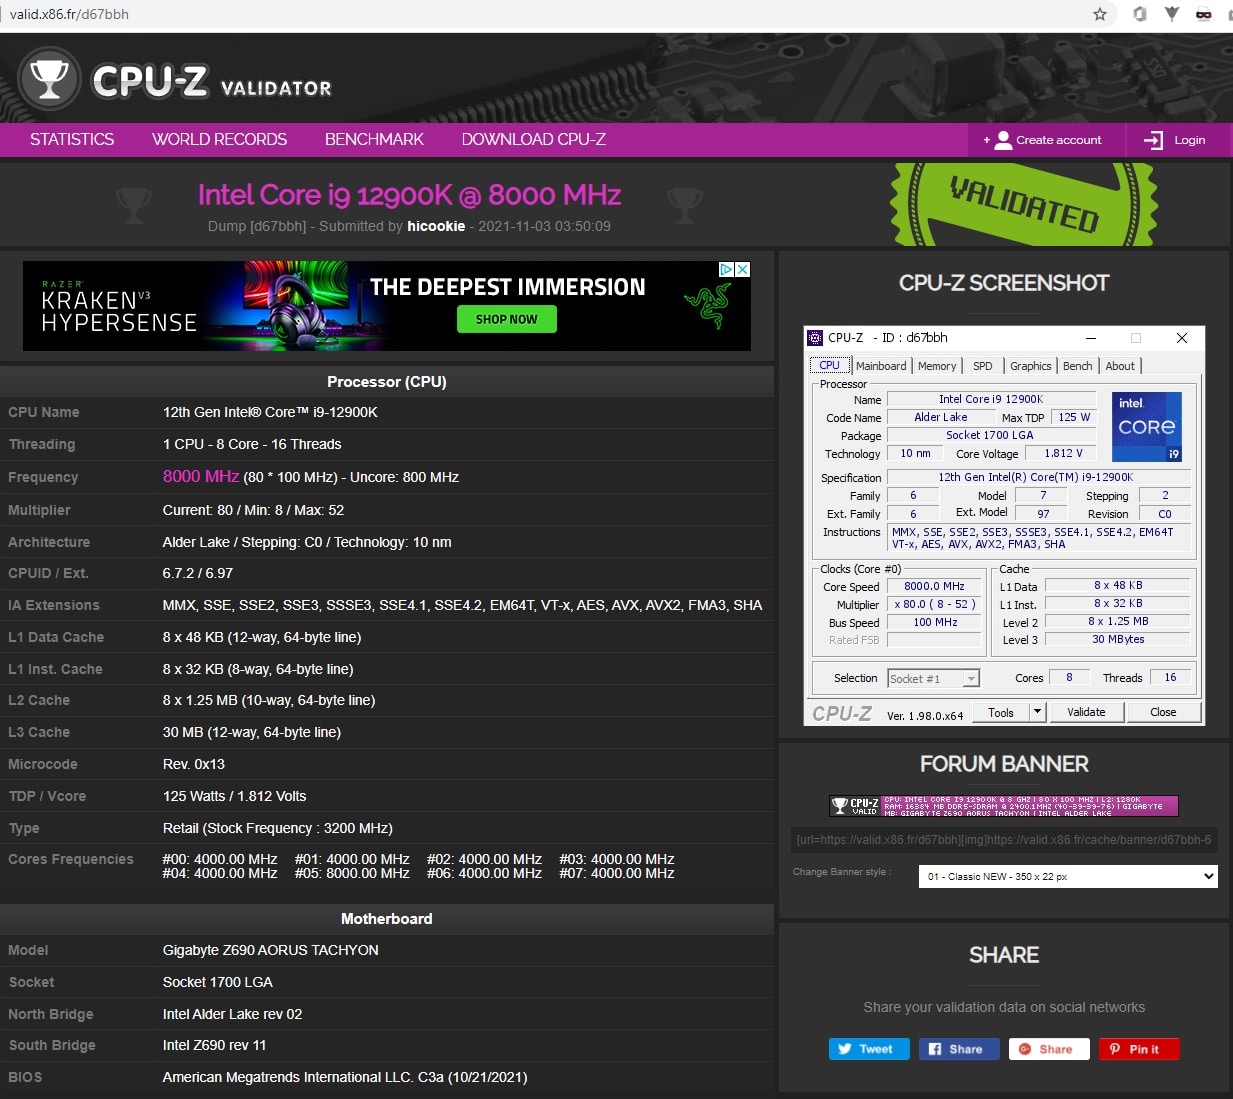Viewport: 1233px width, 1099px height.
Task: Click the Gigabyte Z690 AORUS TACHYON model text
Action: tap(270, 951)
